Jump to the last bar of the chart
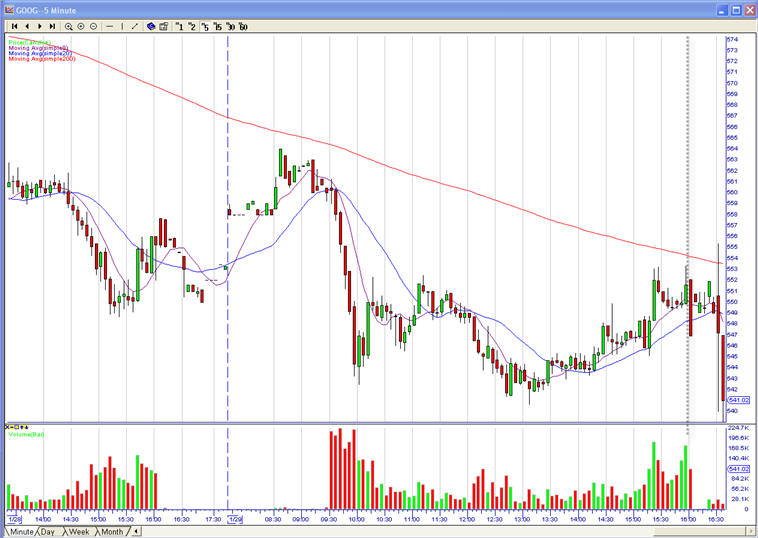The image size is (758, 538). pyautogui.click(x=51, y=26)
